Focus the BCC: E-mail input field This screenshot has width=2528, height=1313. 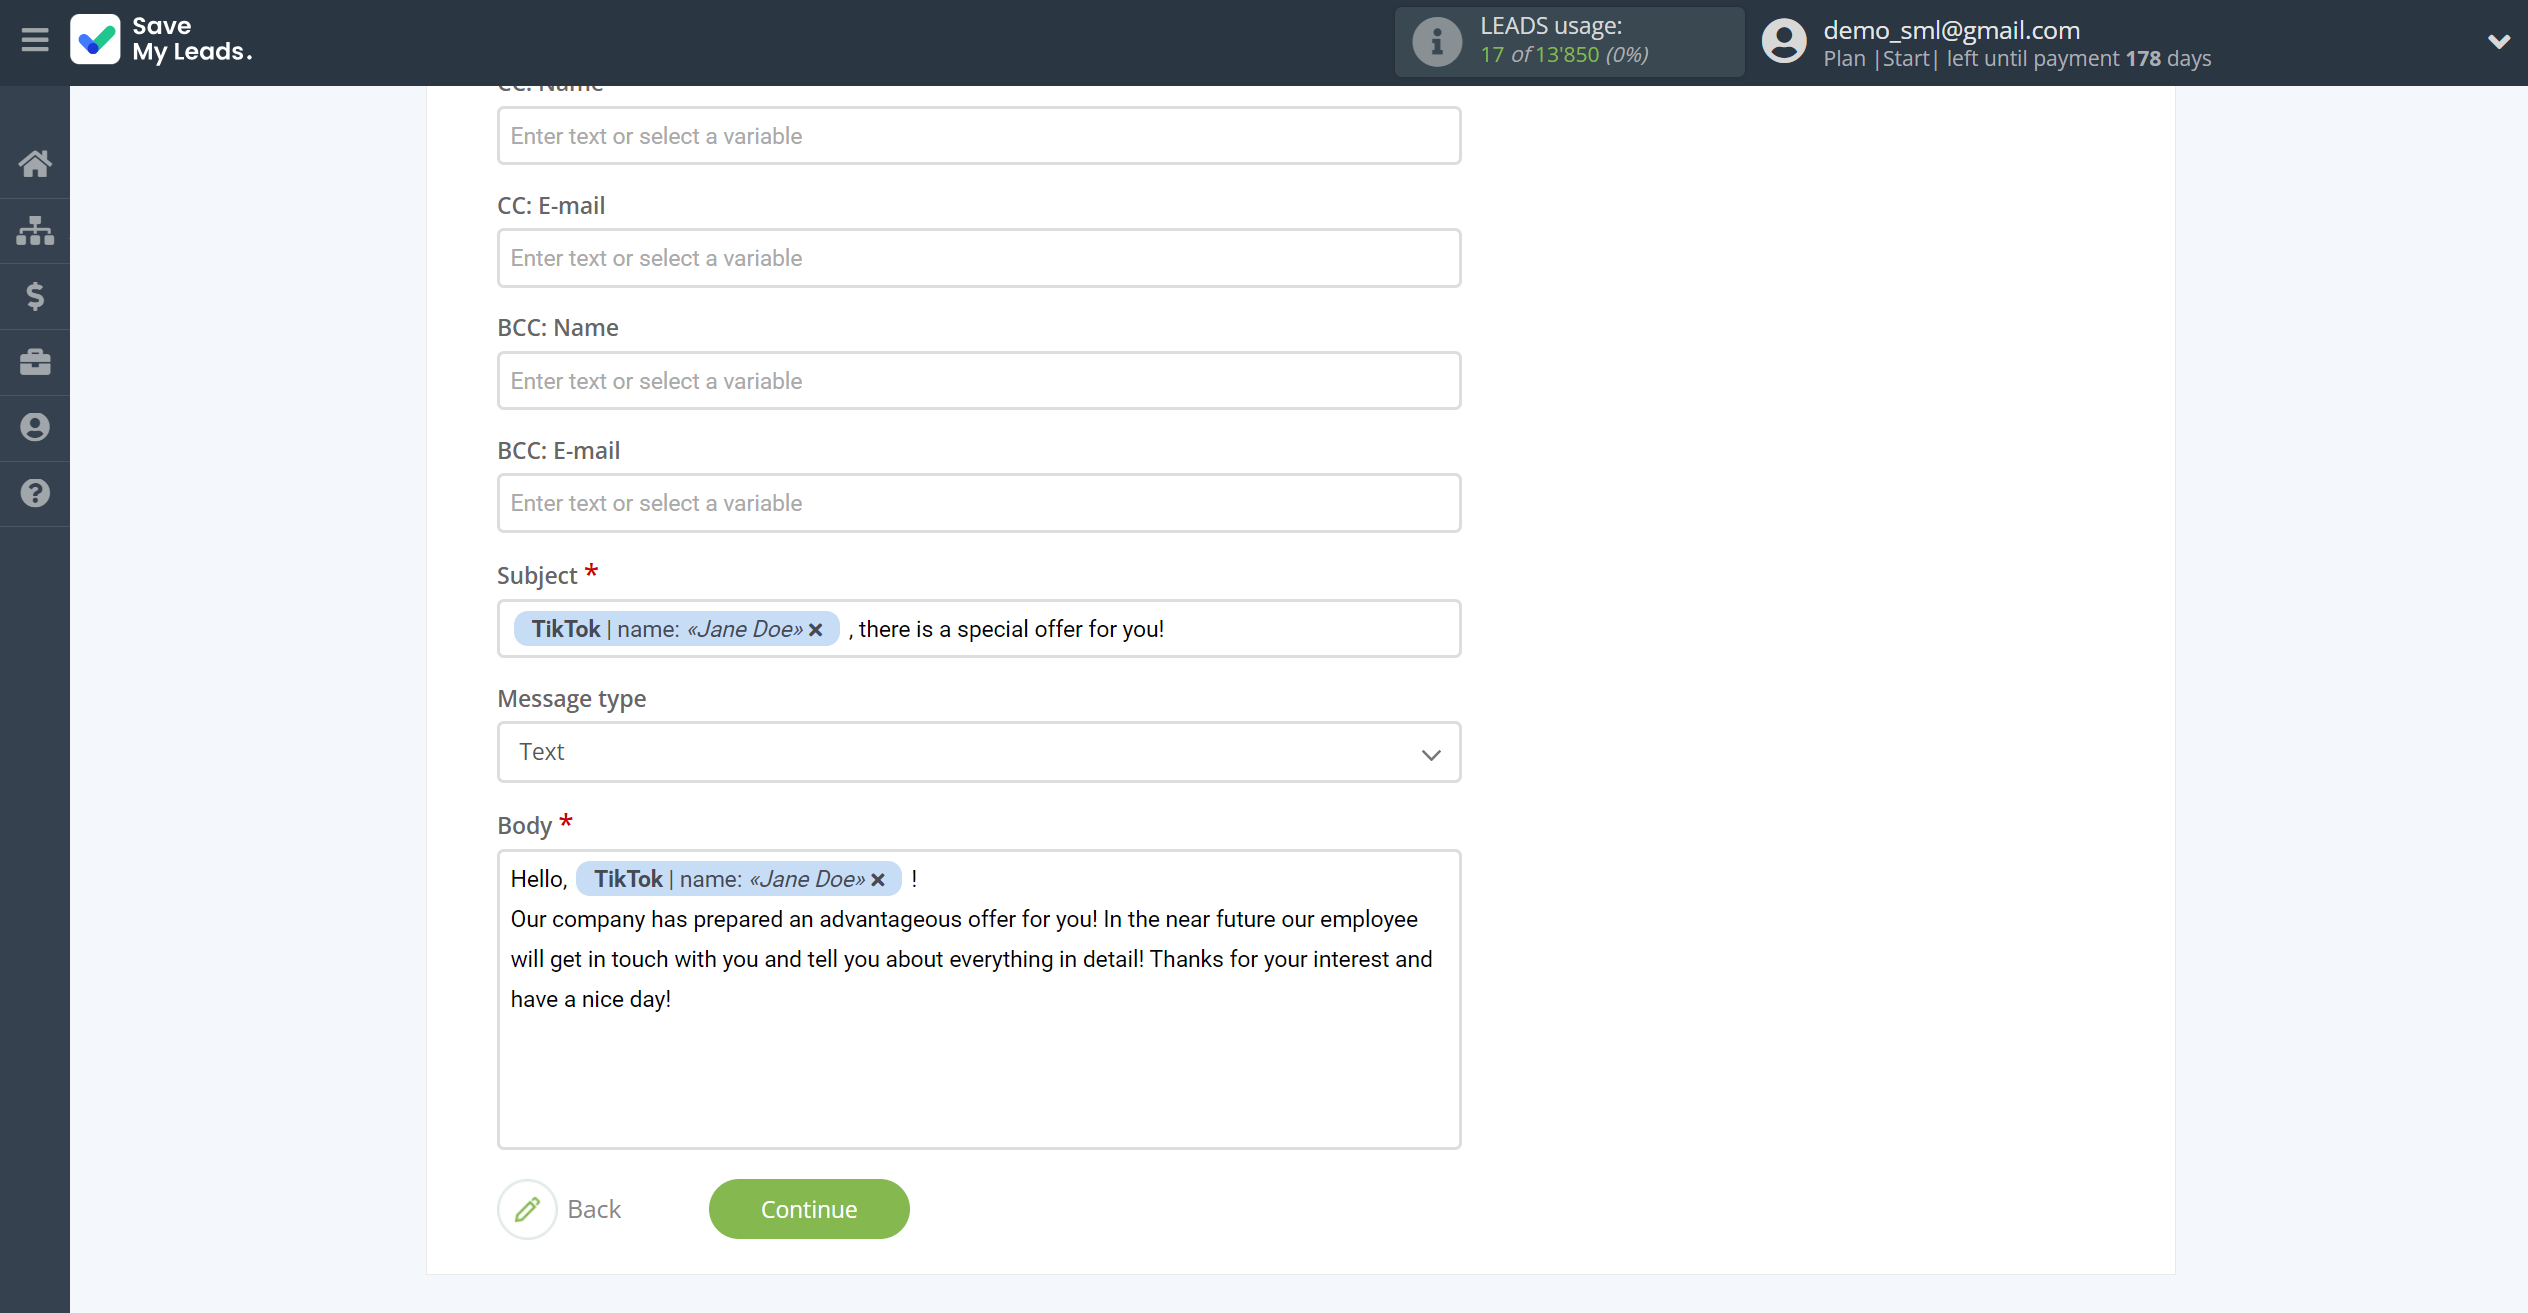[979, 503]
